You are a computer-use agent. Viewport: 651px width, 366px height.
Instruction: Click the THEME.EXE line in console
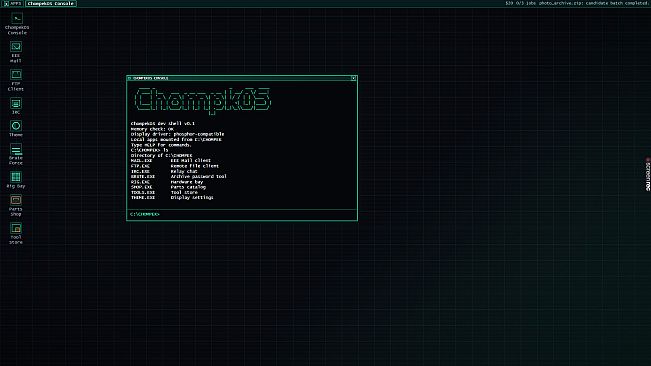pyautogui.click(x=172, y=198)
